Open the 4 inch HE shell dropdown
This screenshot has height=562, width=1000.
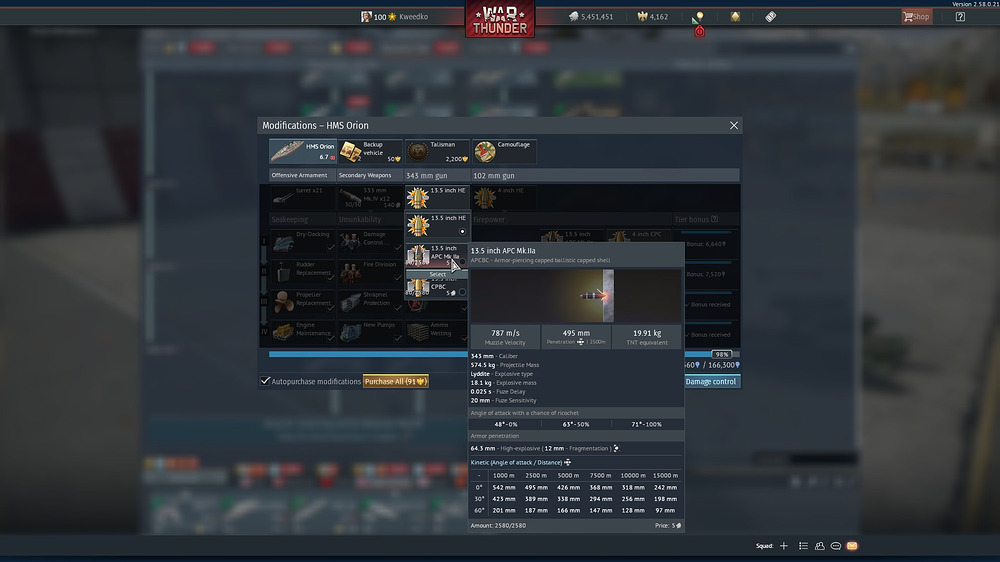504,198
